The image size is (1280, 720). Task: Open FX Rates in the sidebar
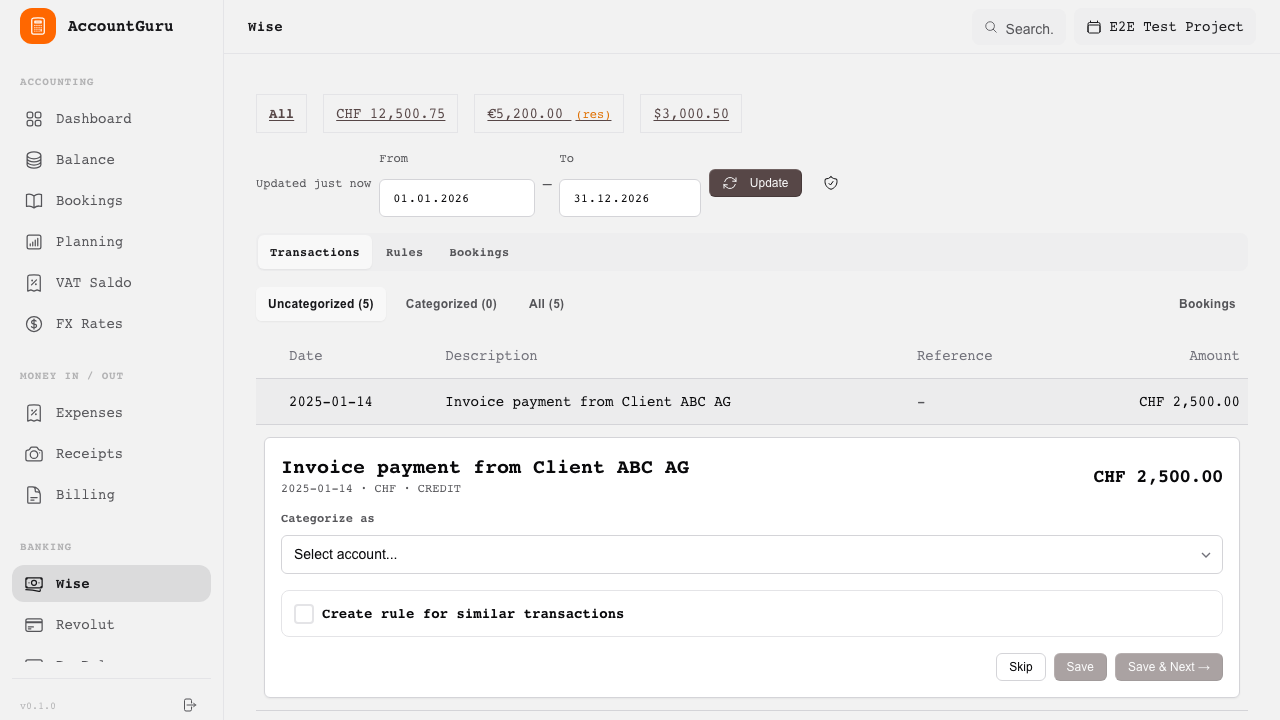coord(89,324)
